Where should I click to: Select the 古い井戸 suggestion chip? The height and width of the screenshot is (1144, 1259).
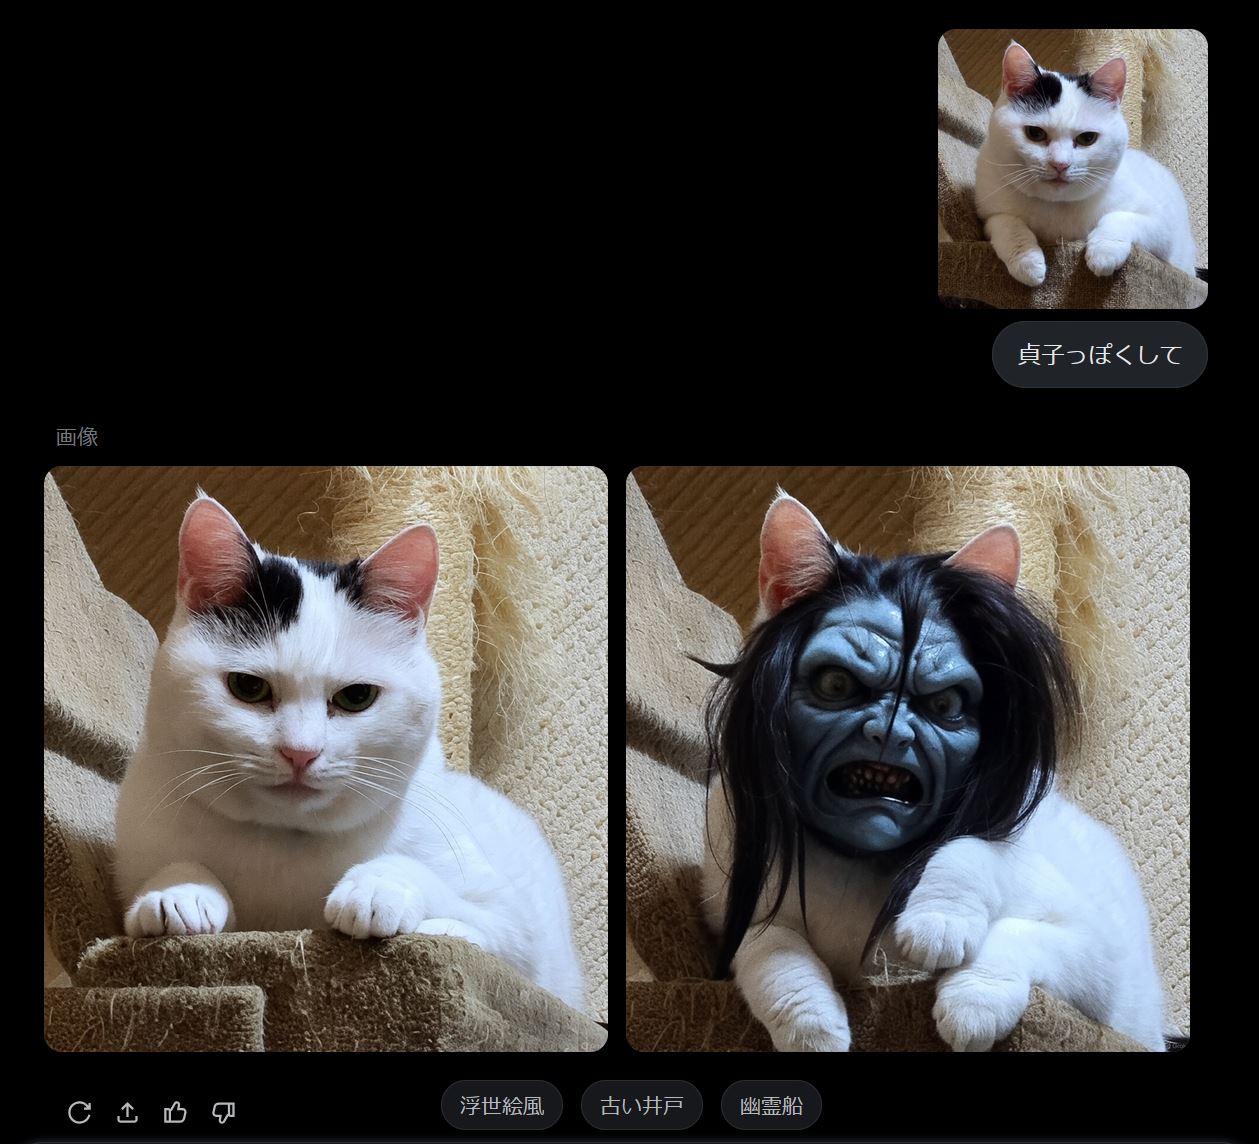[x=642, y=1106]
